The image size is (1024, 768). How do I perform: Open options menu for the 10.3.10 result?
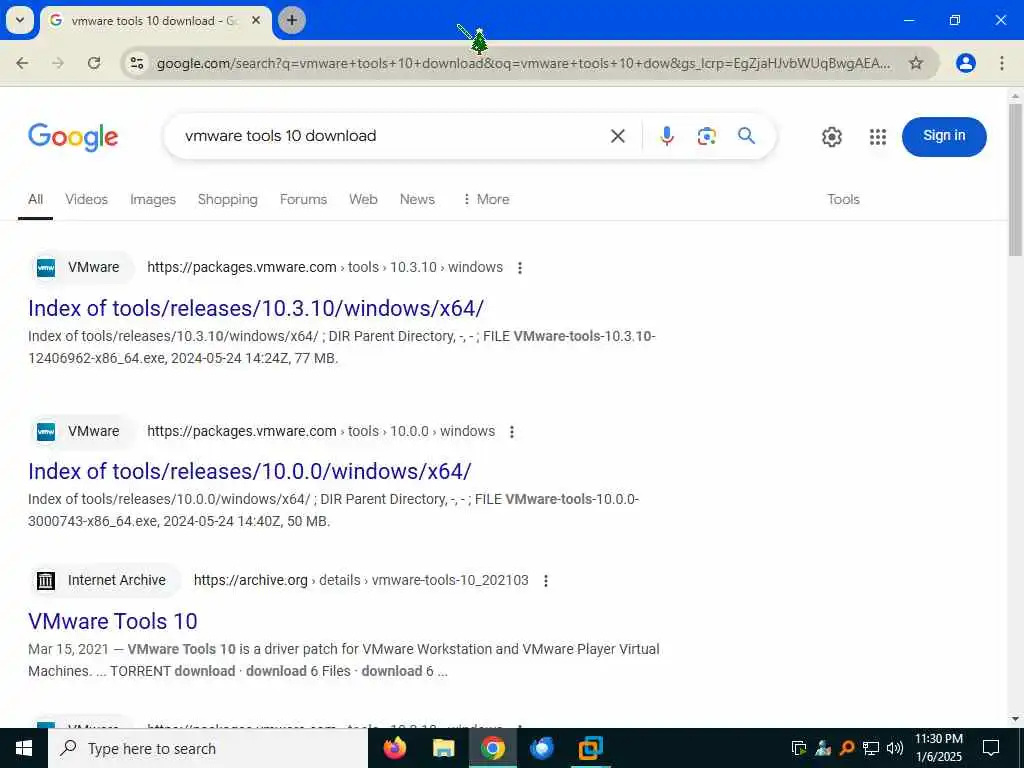[520, 268]
